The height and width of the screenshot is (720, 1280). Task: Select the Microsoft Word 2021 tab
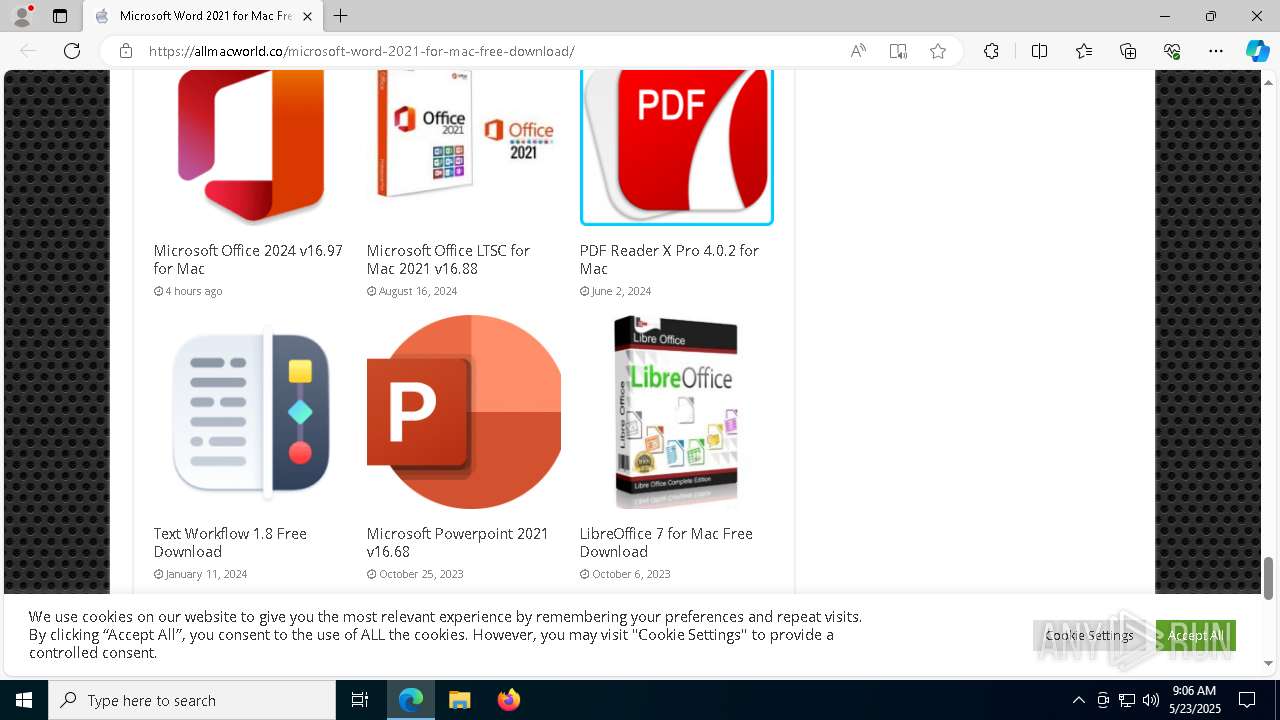tap(203, 16)
